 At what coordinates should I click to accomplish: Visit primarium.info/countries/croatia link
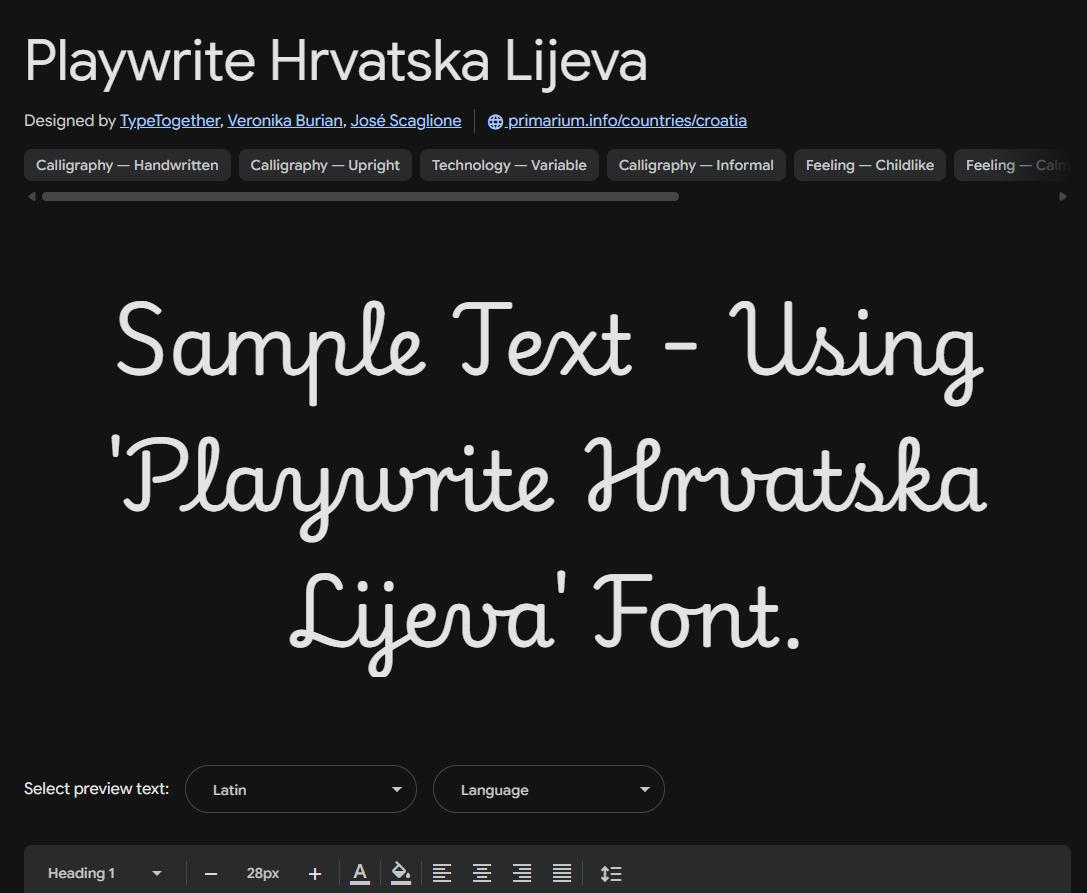627,121
